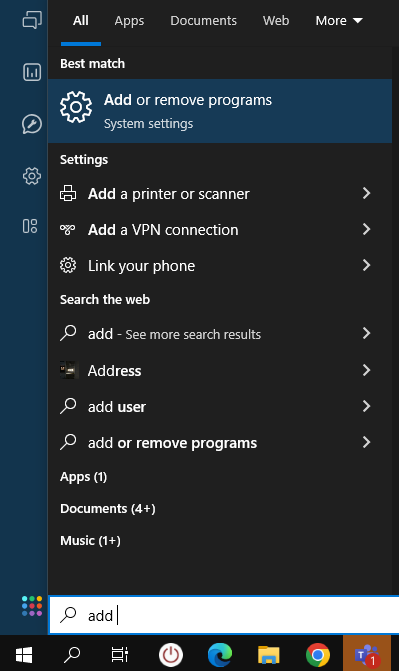The image size is (399, 671).
Task: Open the wrench chat icon in the sidebar
Action: 32,124
